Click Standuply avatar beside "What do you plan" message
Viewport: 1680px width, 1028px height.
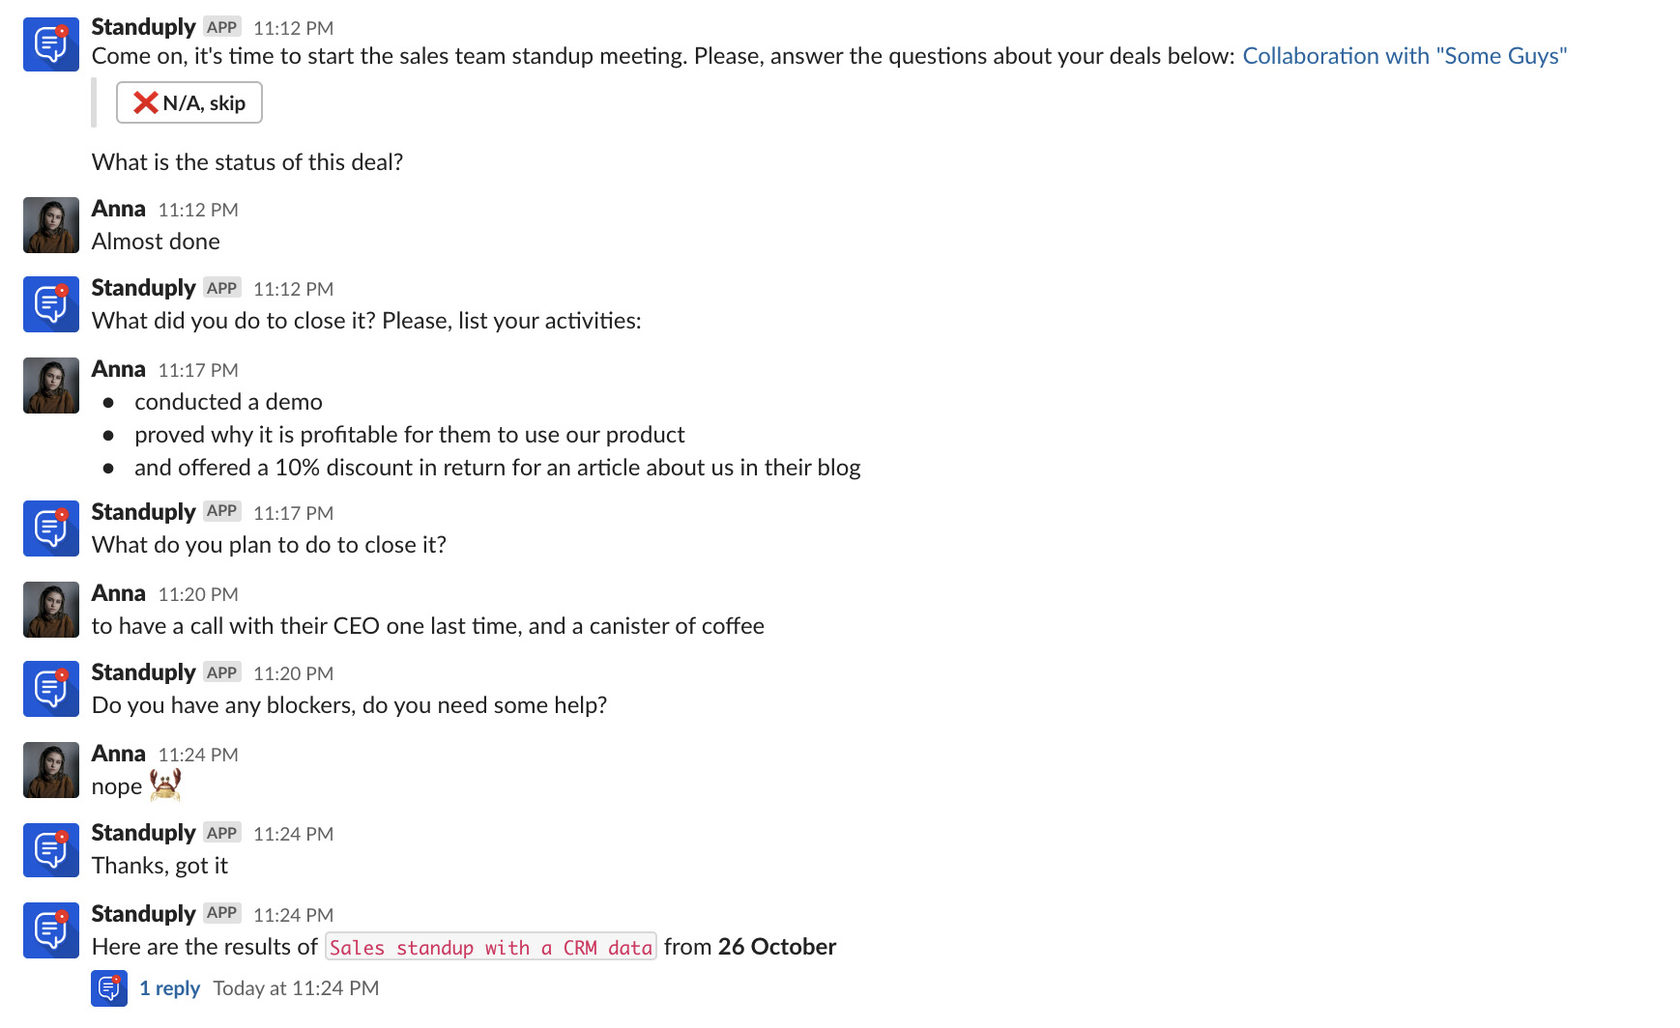(x=51, y=529)
